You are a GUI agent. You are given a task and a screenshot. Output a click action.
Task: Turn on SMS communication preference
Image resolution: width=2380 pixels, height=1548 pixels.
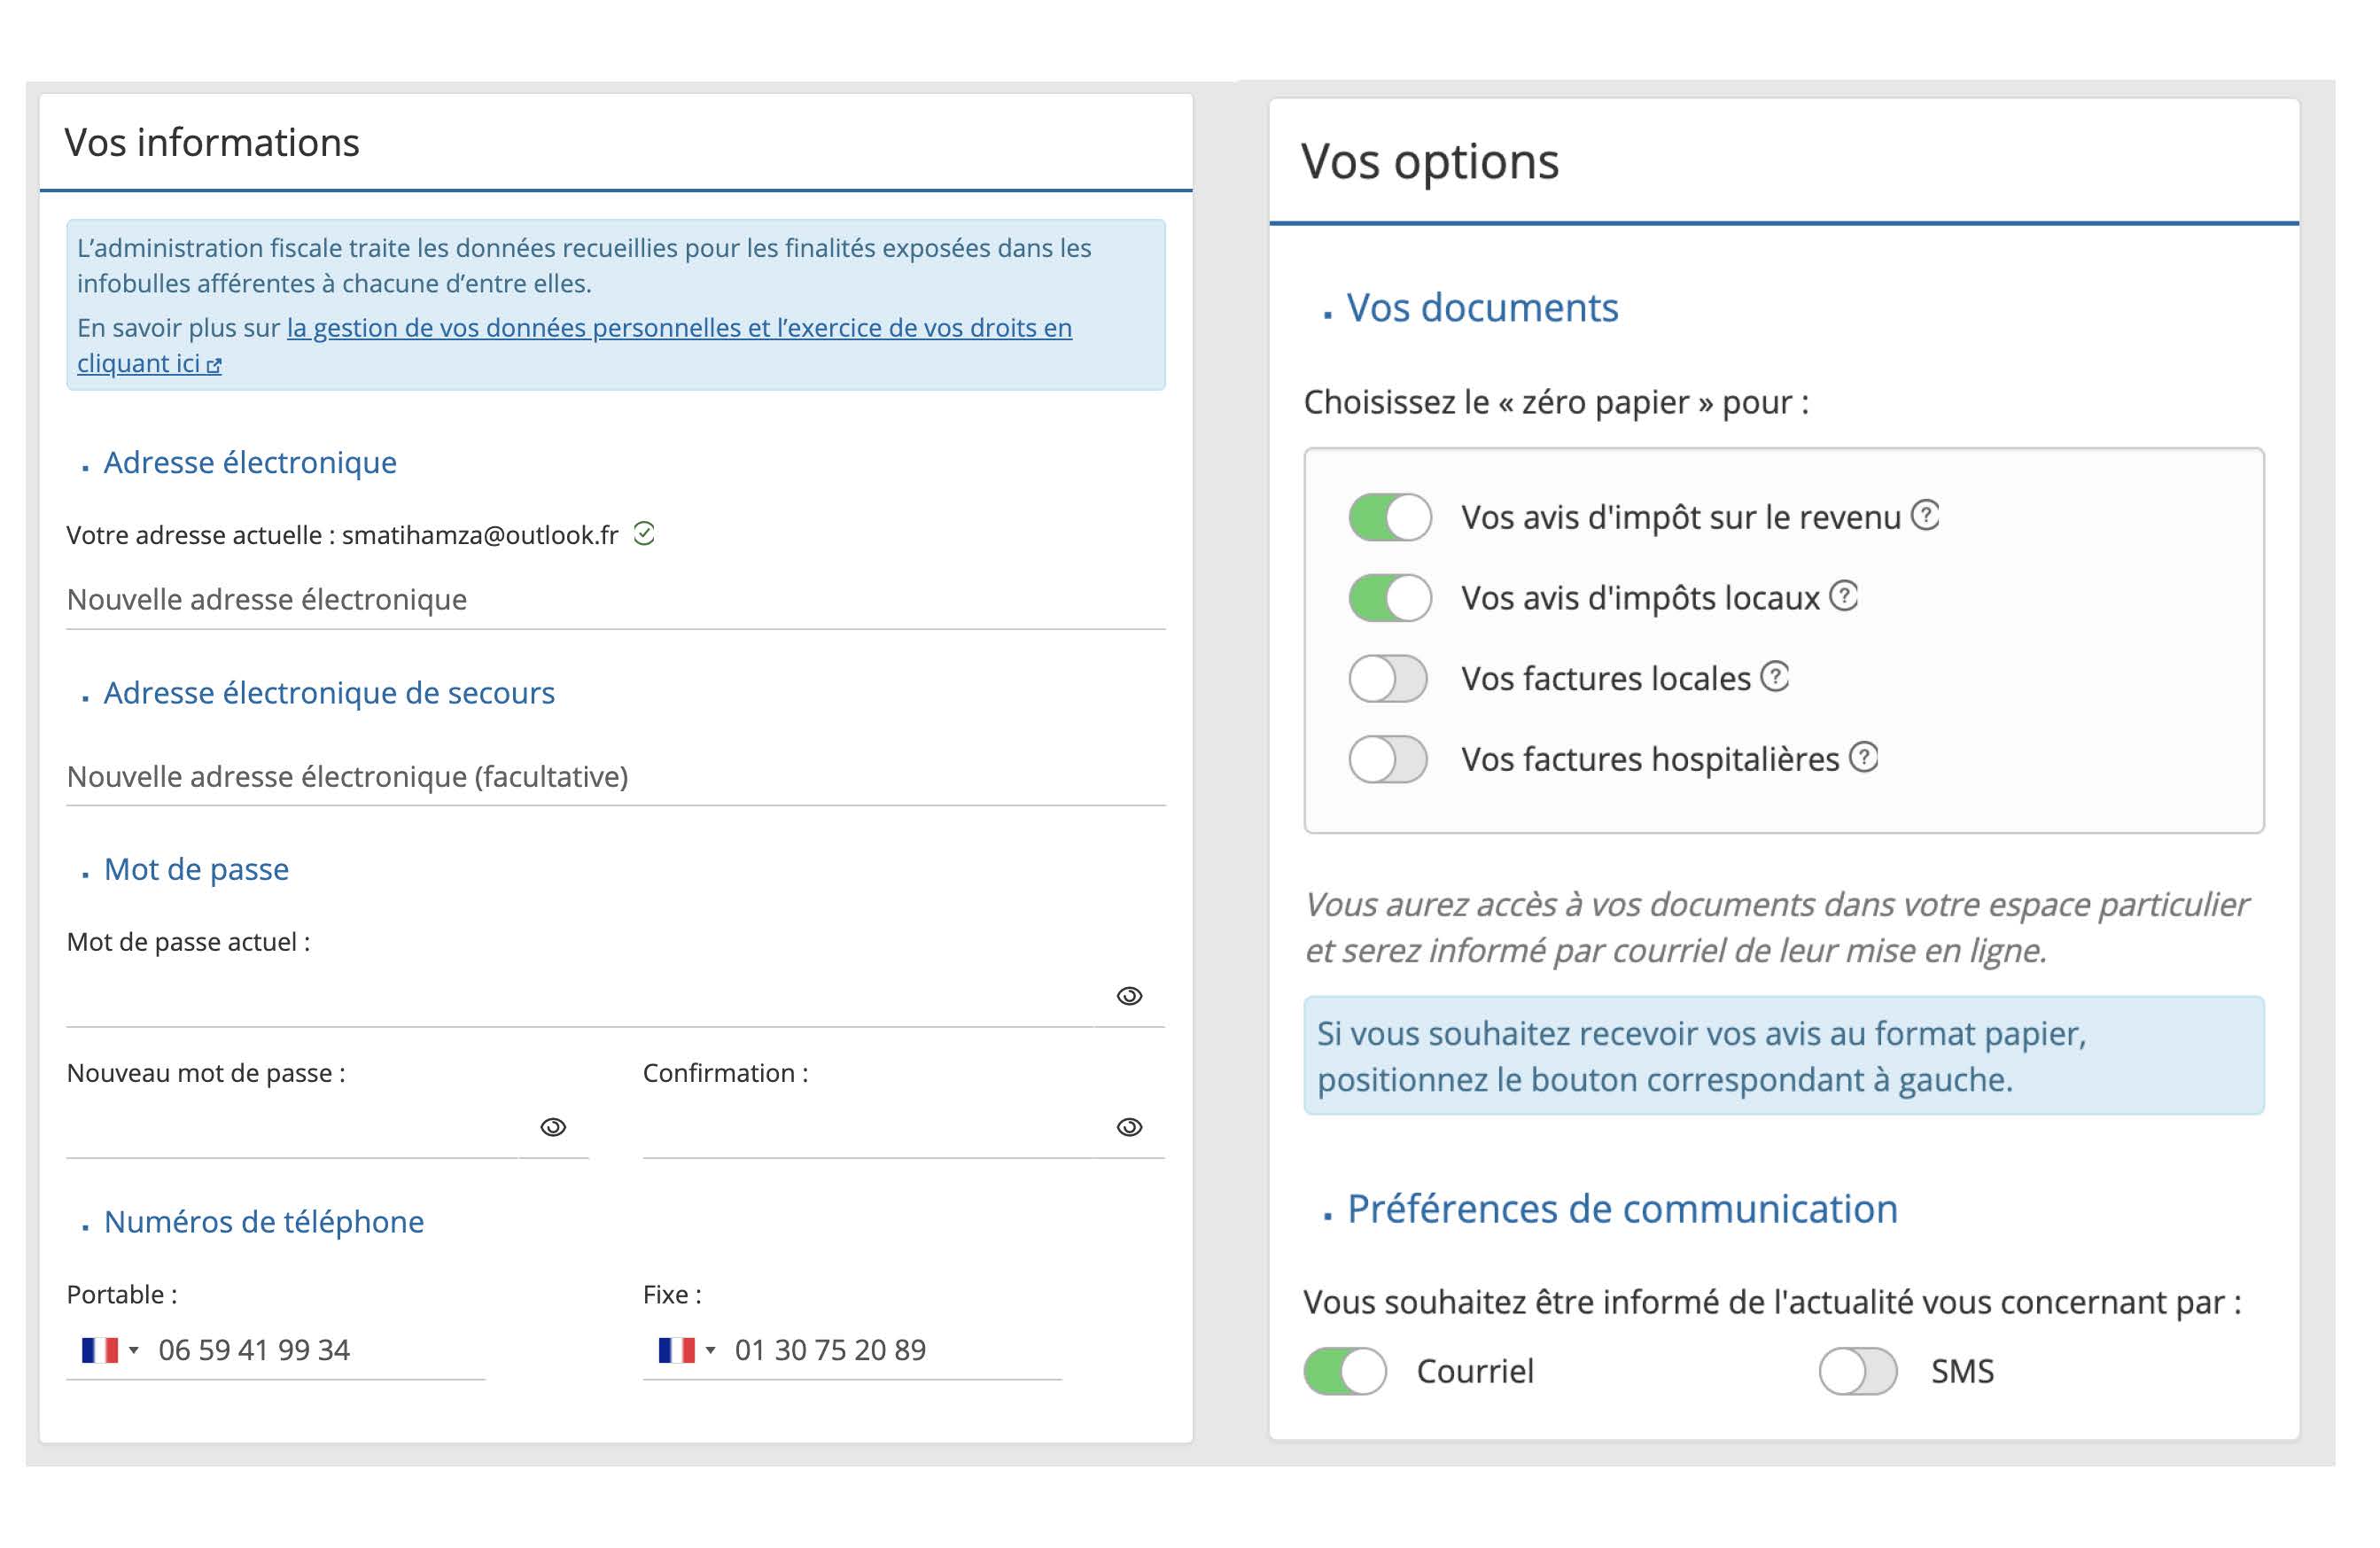(x=1857, y=1371)
